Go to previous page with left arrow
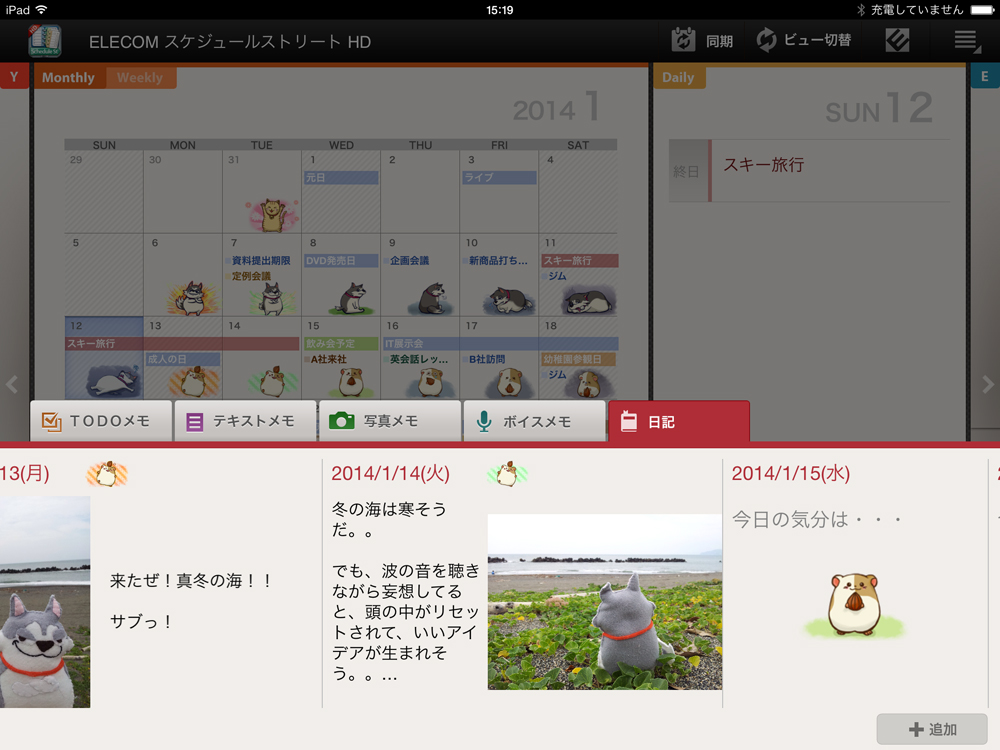The image size is (1000, 750). [11, 385]
